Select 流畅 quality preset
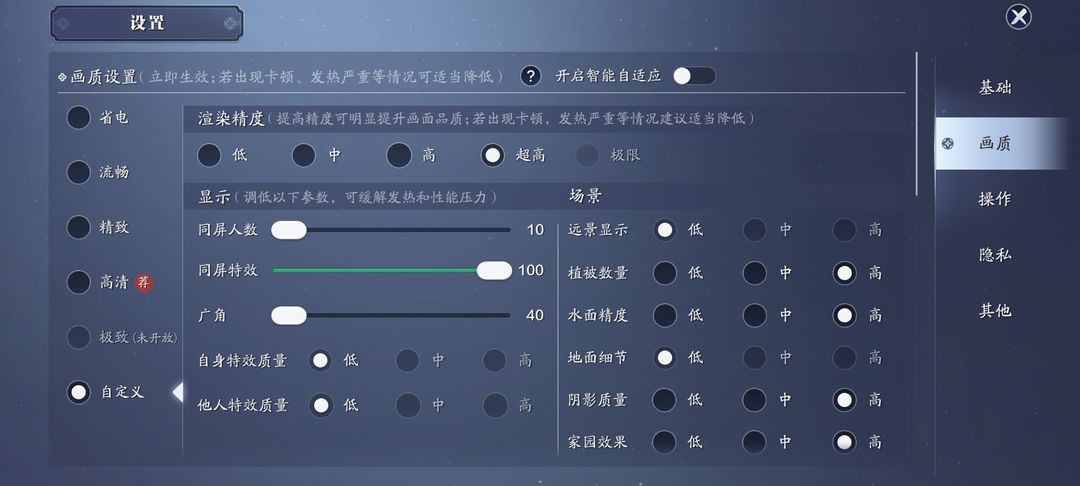This screenshot has height=486, width=1080. pos(79,172)
